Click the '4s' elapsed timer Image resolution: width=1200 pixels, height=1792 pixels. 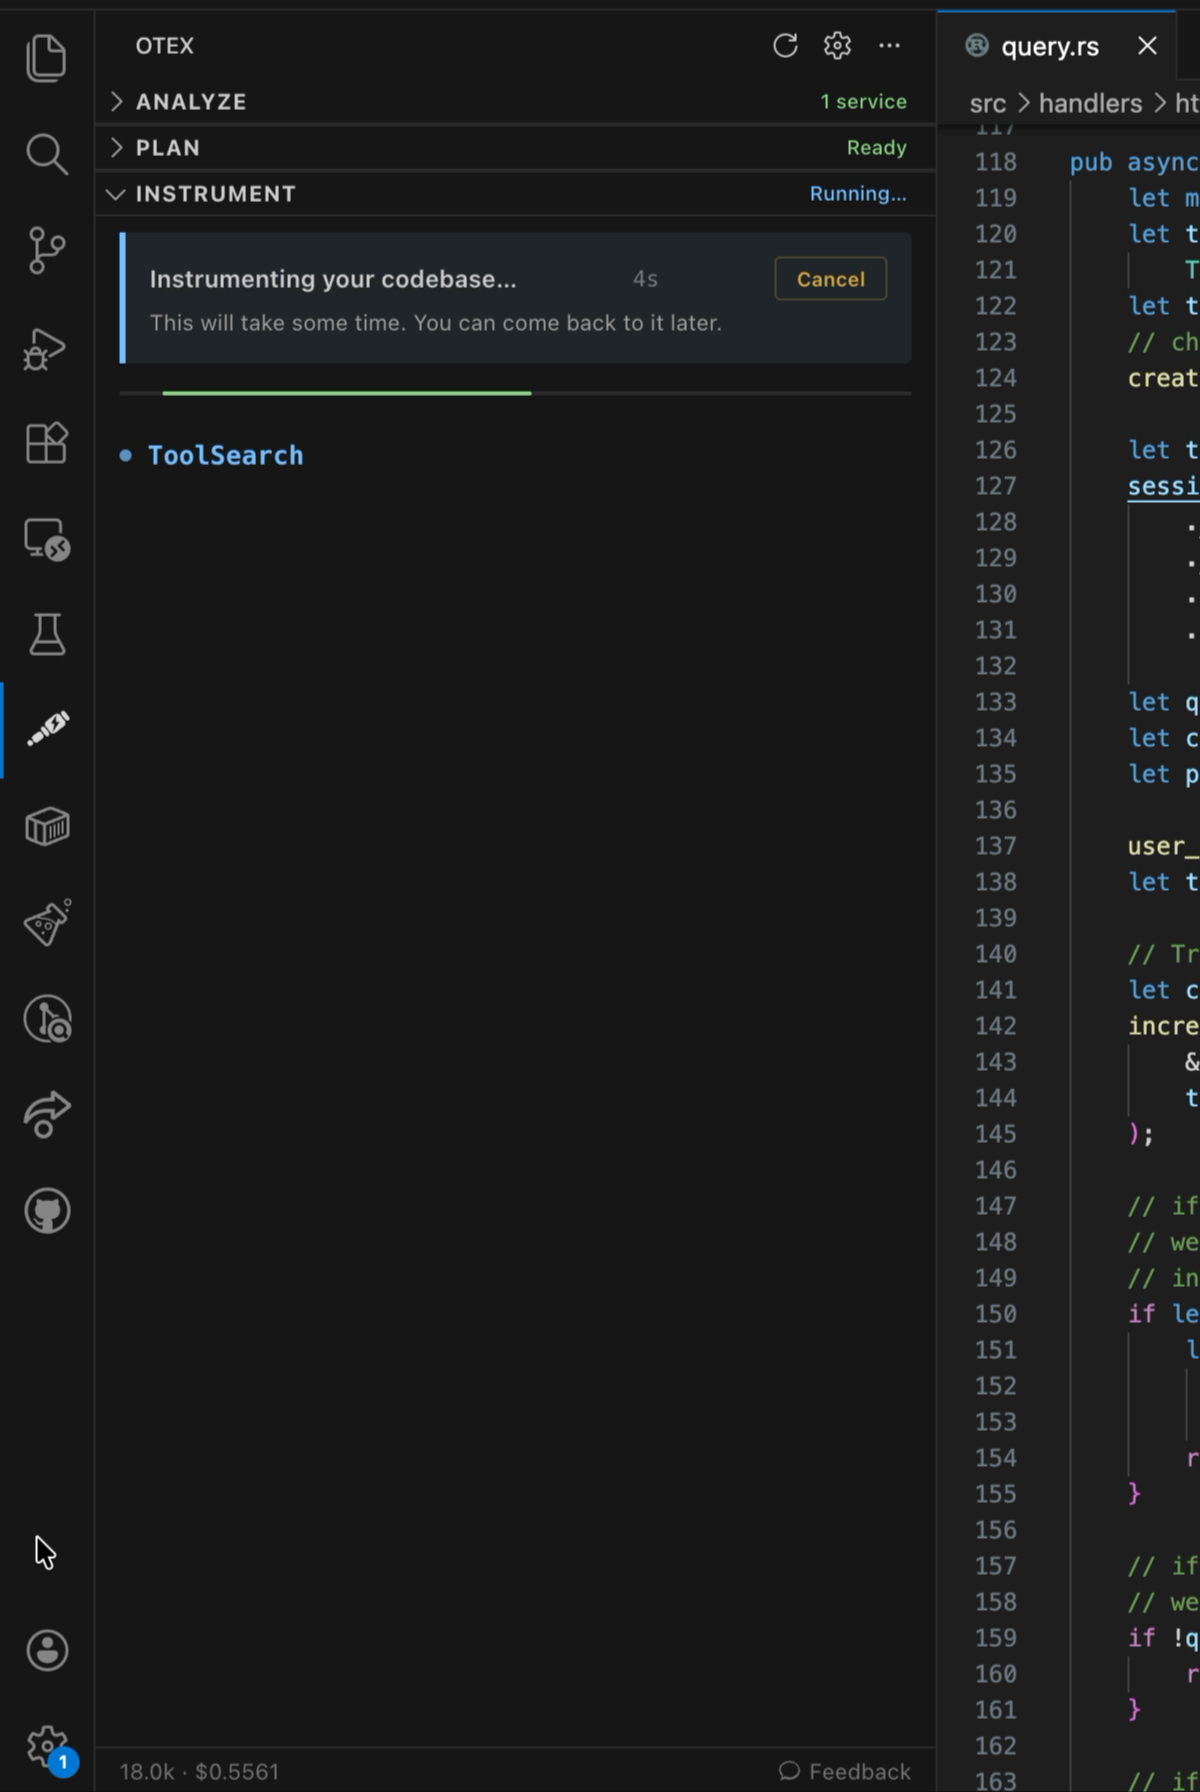point(645,279)
